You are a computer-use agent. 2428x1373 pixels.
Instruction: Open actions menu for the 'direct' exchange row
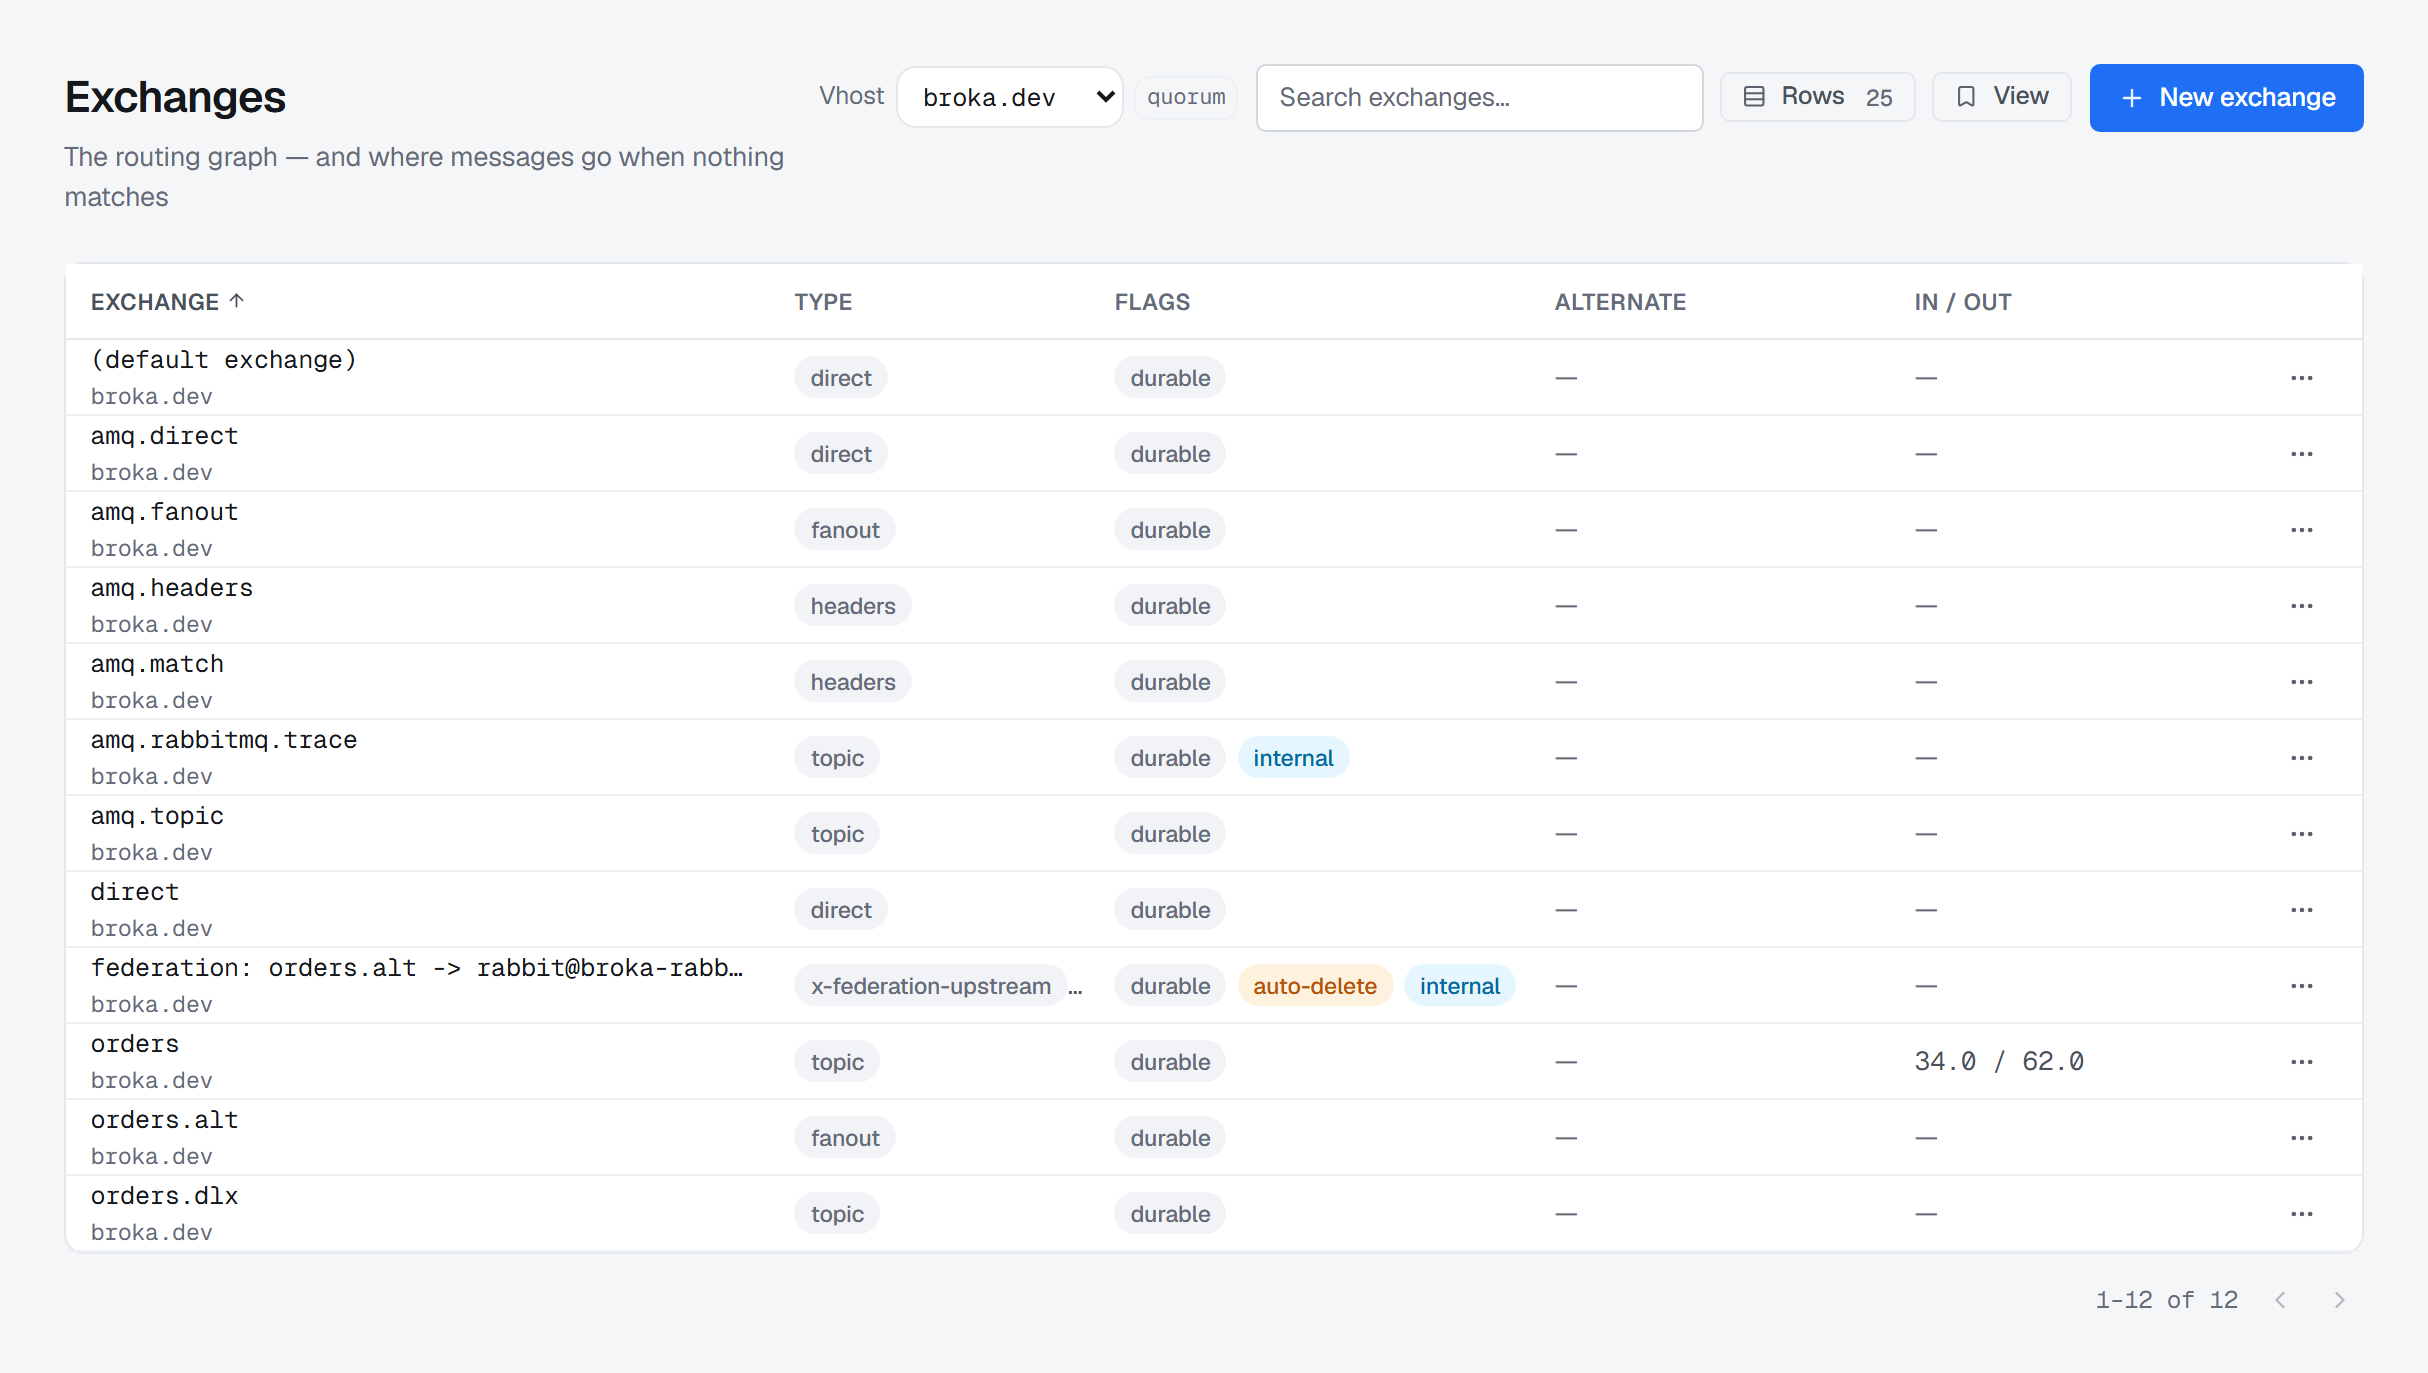(2301, 910)
